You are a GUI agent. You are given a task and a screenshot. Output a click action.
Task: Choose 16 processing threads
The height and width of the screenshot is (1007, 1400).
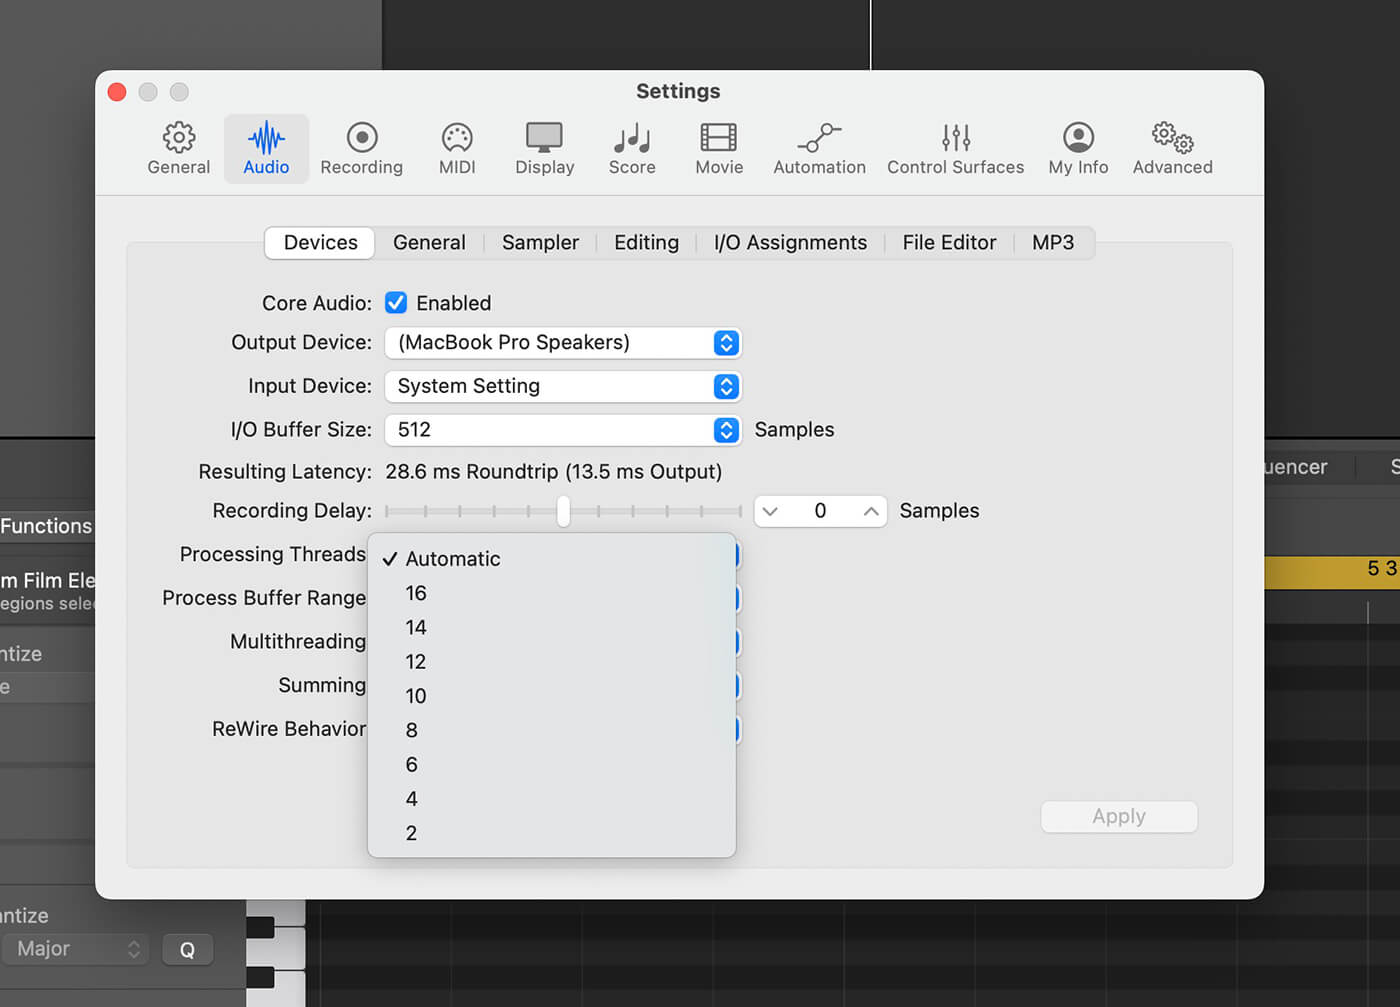pos(552,593)
